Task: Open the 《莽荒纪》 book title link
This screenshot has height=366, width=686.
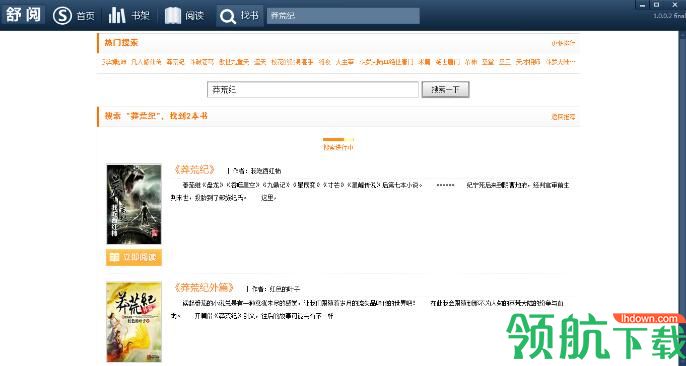Action: pyautogui.click(x=194, y=170)
